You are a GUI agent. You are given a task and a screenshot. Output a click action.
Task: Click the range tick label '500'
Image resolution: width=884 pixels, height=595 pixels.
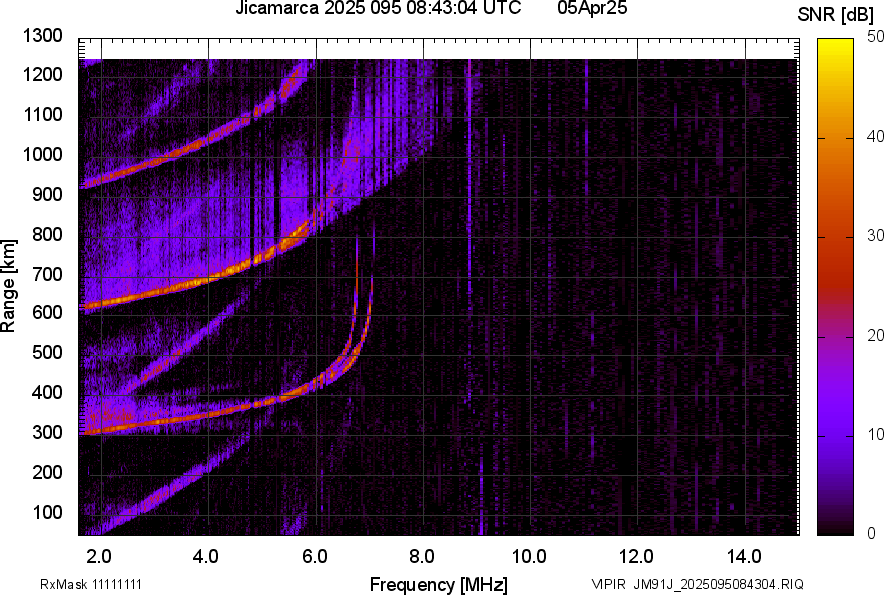click(x=47, y=352)
